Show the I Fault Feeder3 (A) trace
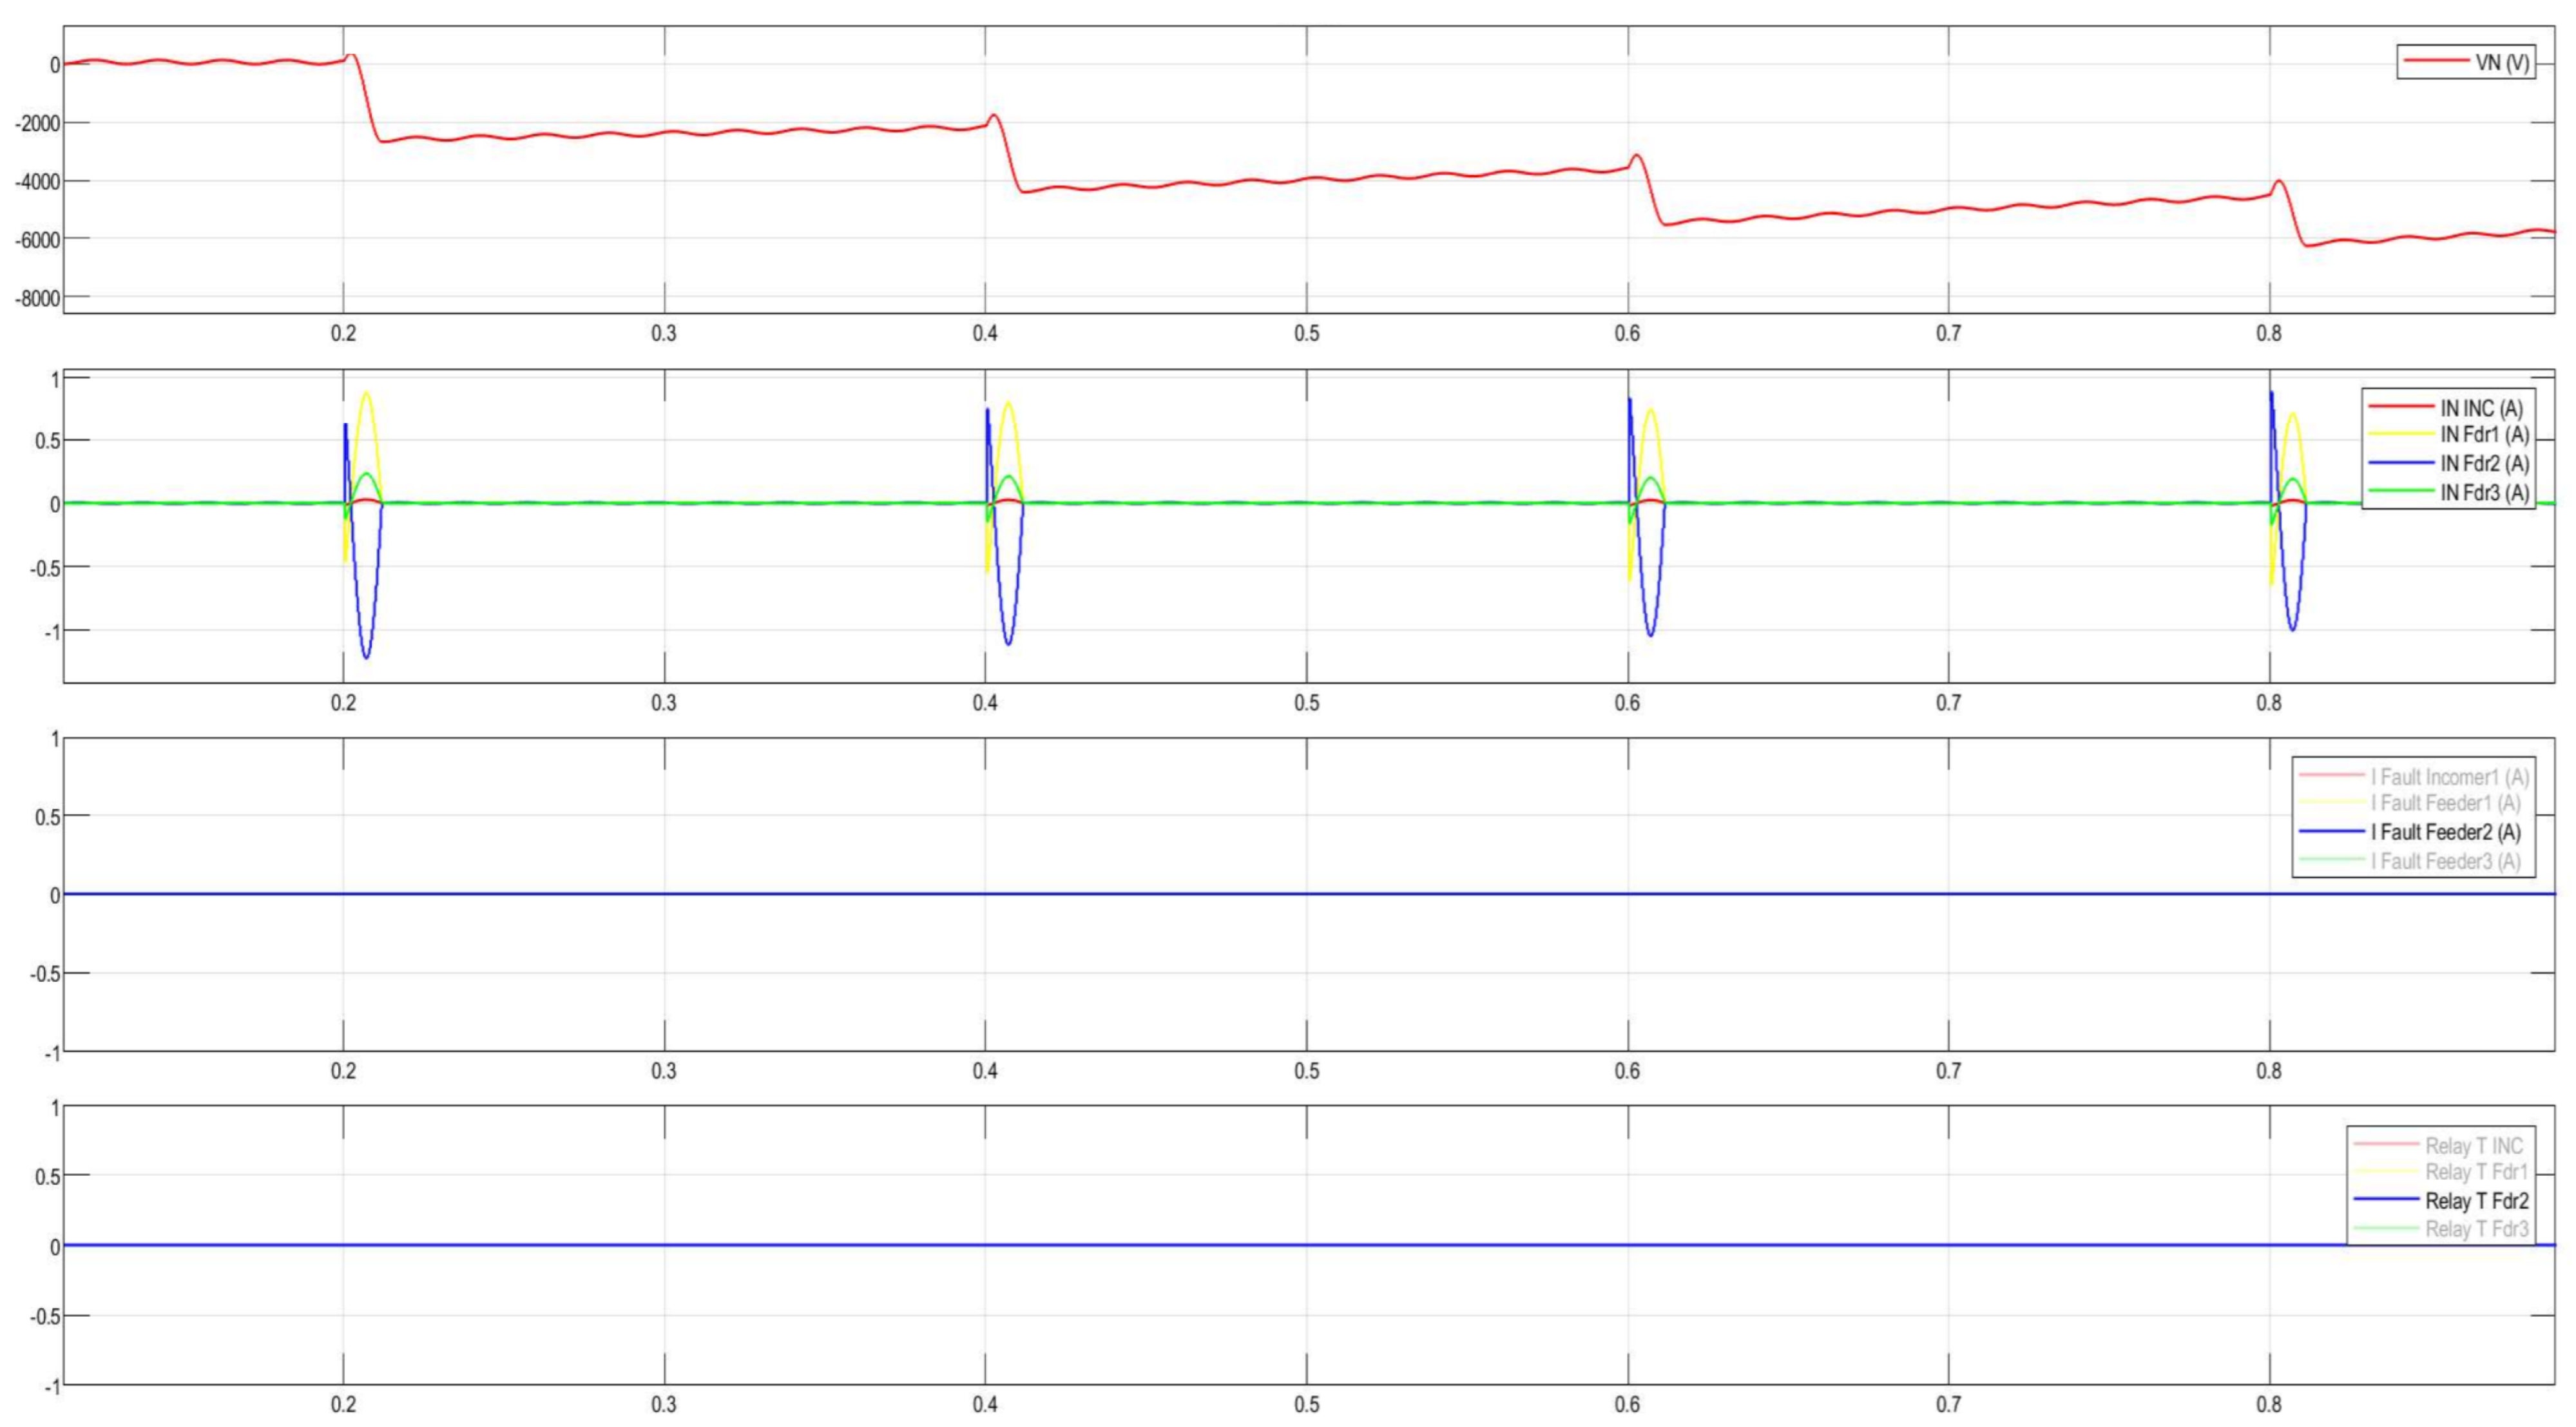This screenshot has height=1427, width=2576. pyautogui.click(x=2445, y=861)
